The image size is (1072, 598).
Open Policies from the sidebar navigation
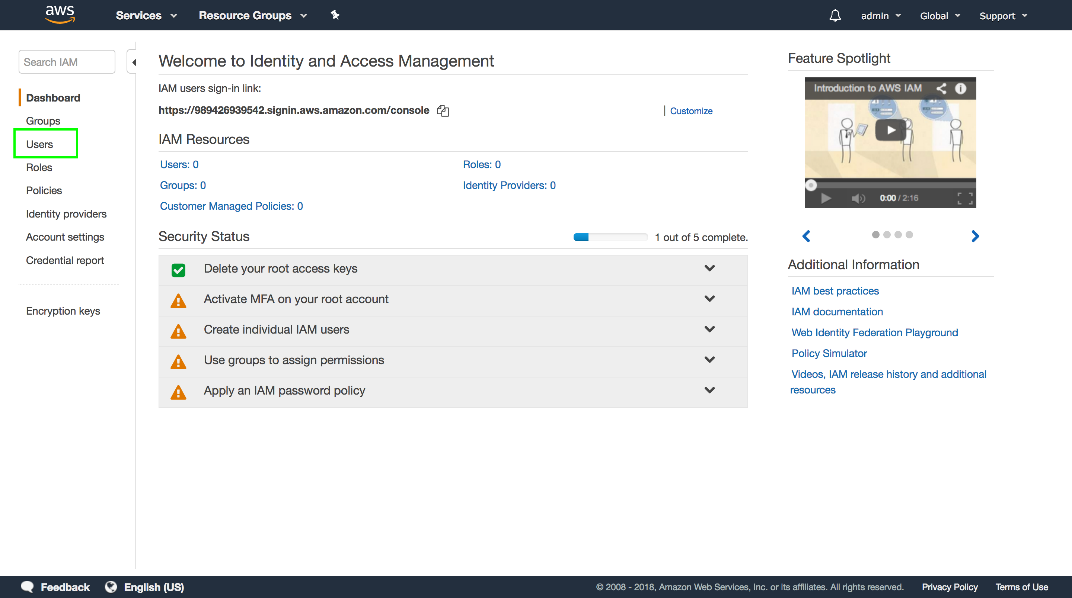tap(44, 190)
